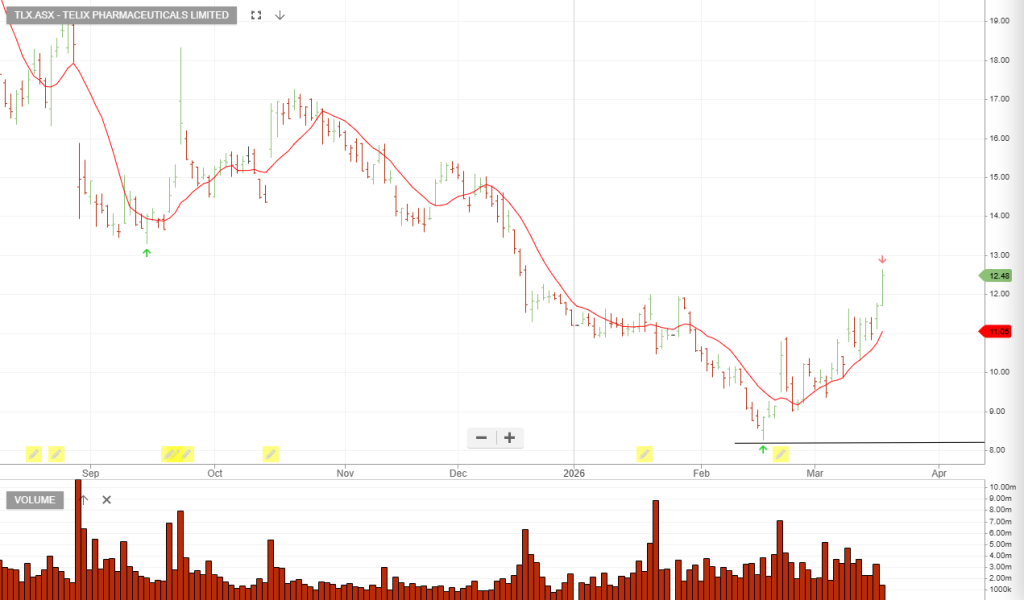This screenshot has height=600, width=1024.
Task: Open the yellow note marker in mid-October
Action: (270, 454)
